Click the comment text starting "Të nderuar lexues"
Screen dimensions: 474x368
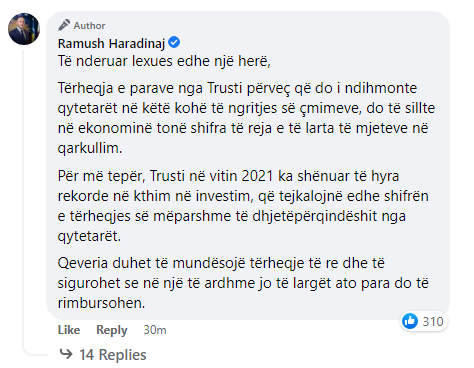click(x=164, y=61)
